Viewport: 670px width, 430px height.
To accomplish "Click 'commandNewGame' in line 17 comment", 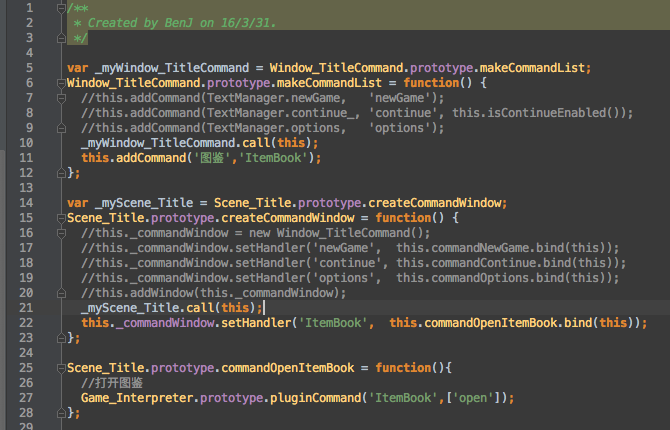I will [x=480, y=248].
